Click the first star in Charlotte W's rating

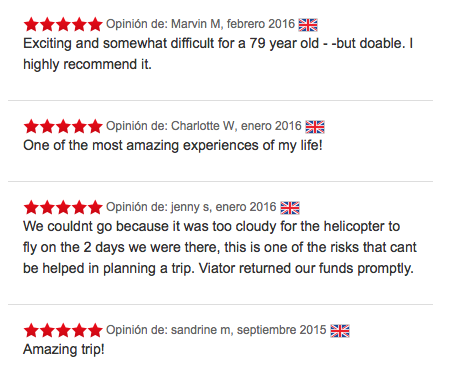pos(31,126)
